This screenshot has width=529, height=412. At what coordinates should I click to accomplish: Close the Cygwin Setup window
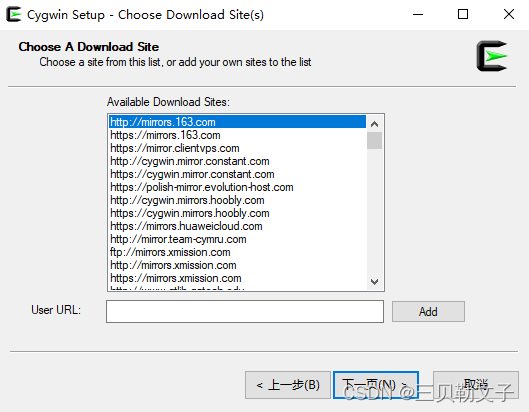coord(509,15)
